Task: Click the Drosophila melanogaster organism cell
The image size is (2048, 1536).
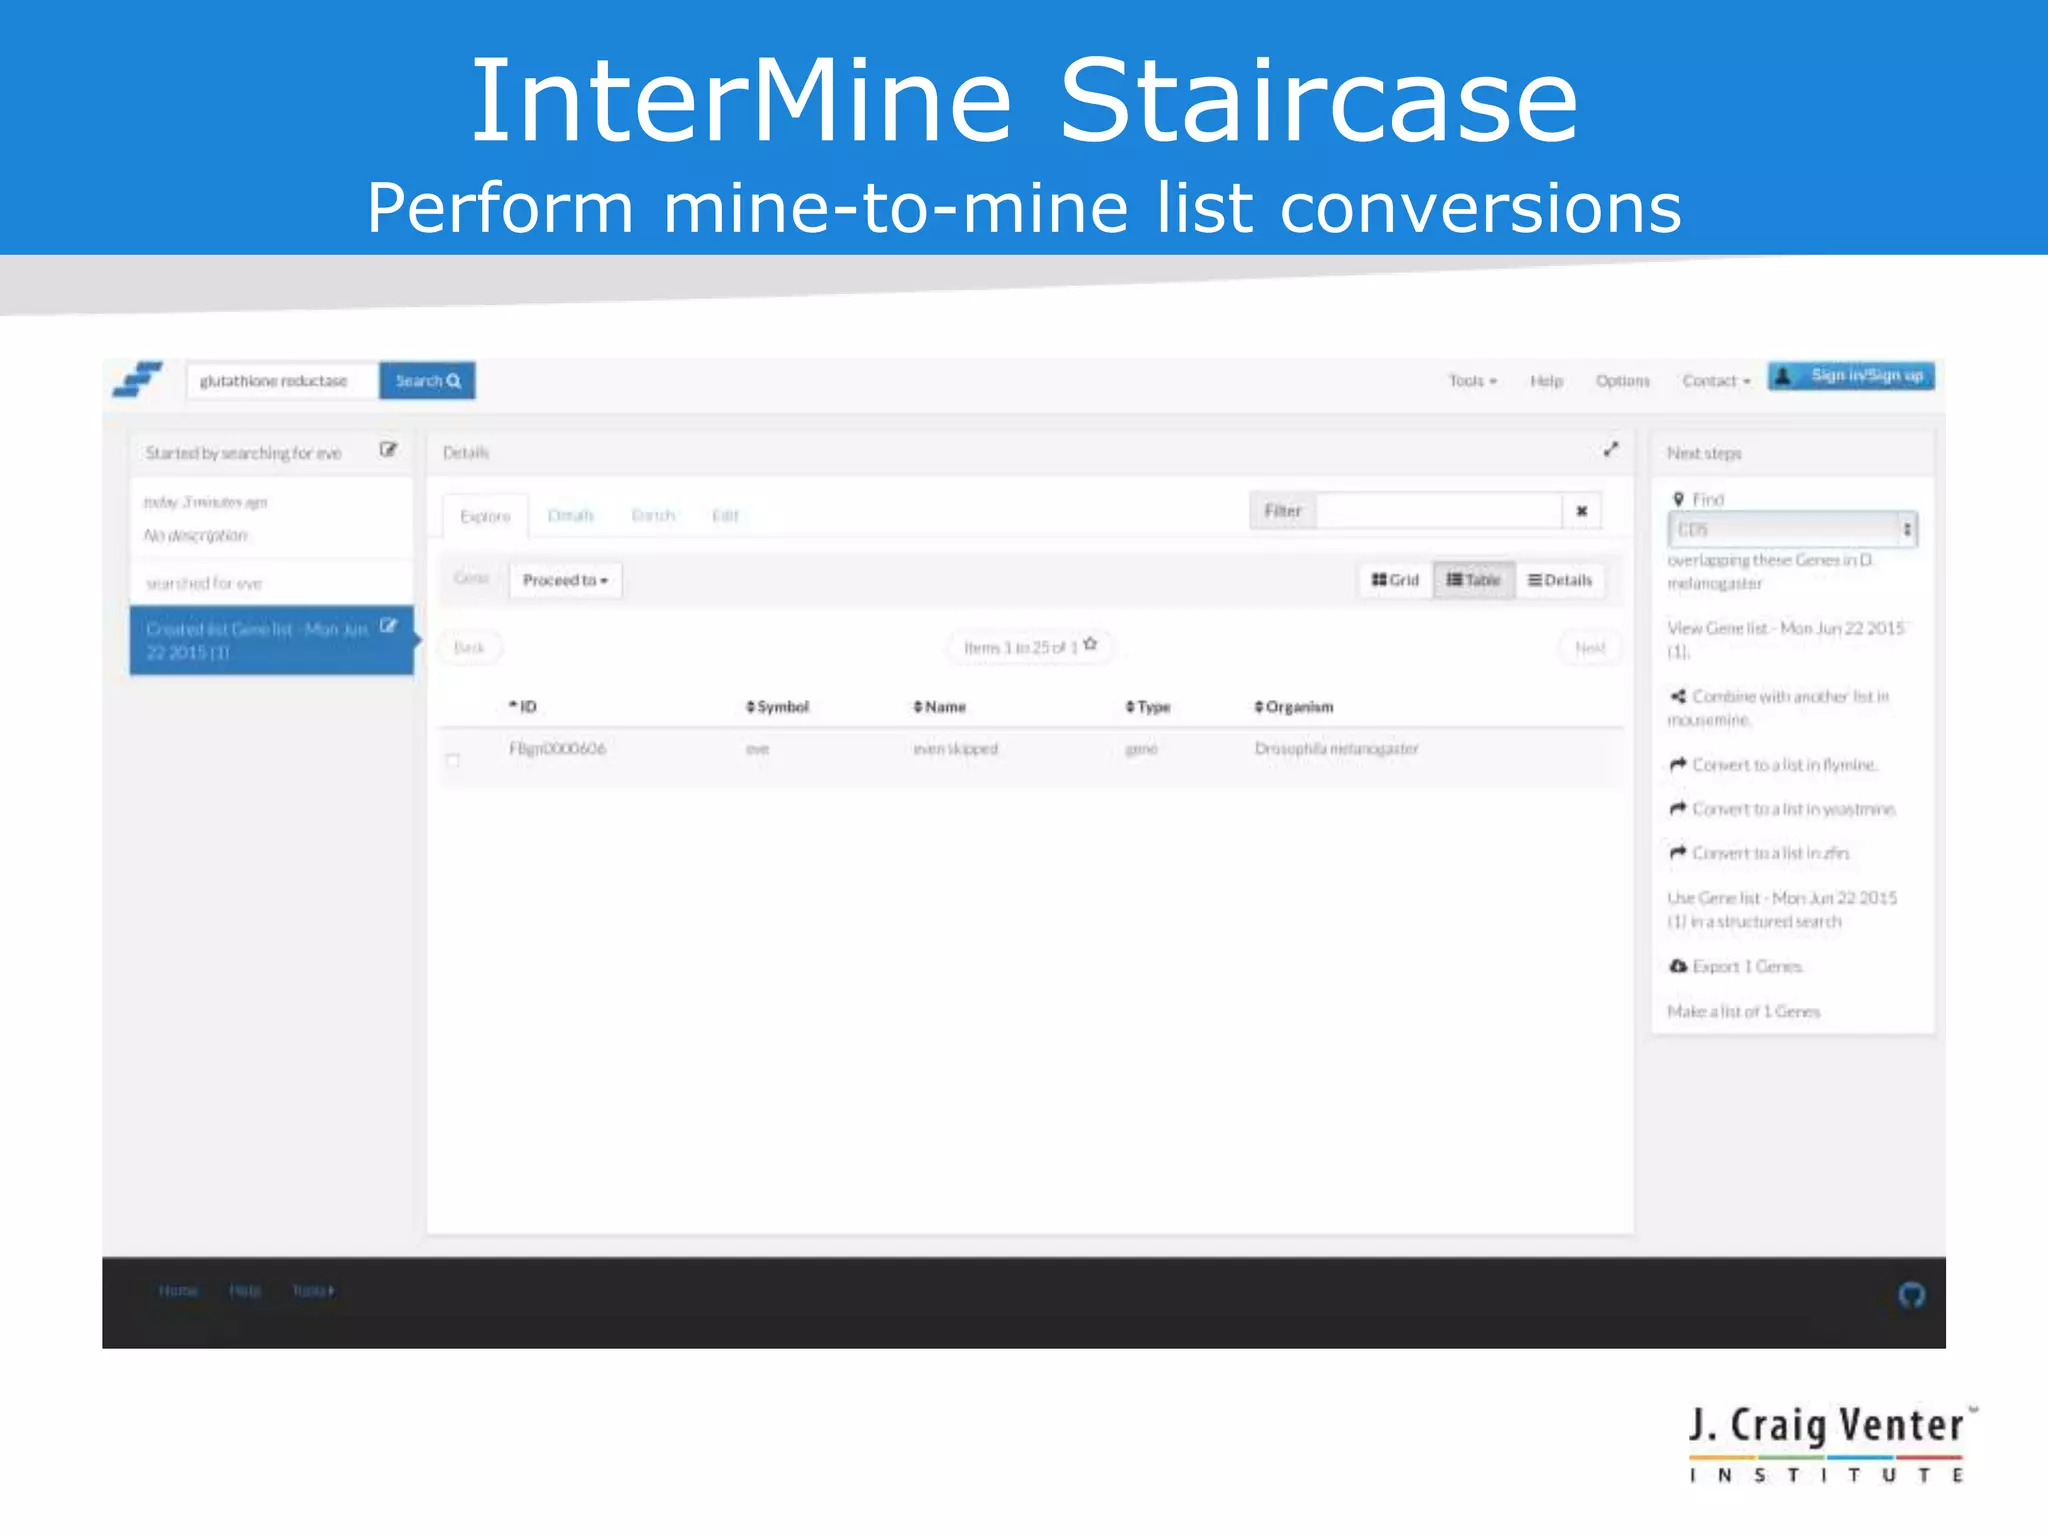Action: pyautogui.click(x=1337, y=749)
